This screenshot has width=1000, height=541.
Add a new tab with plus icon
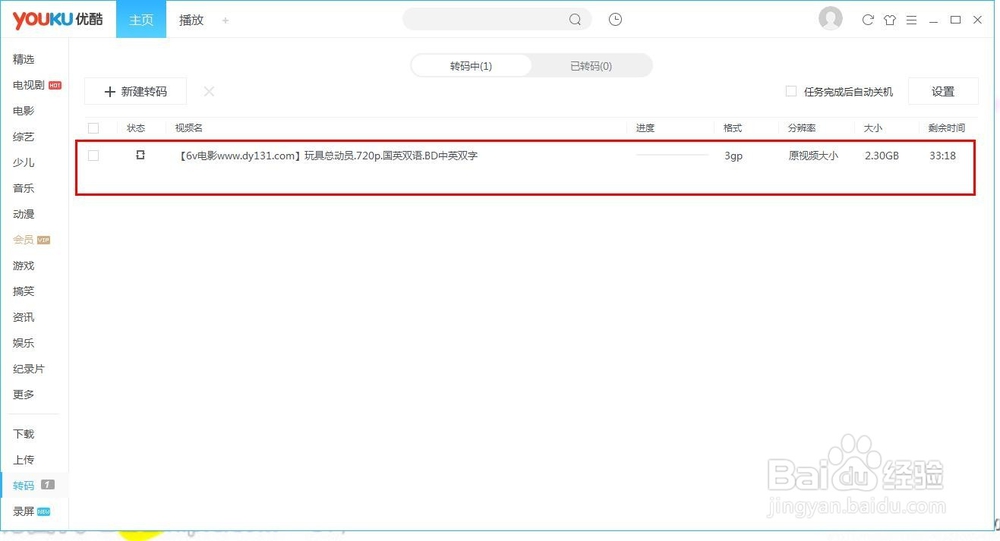(225, 20)
